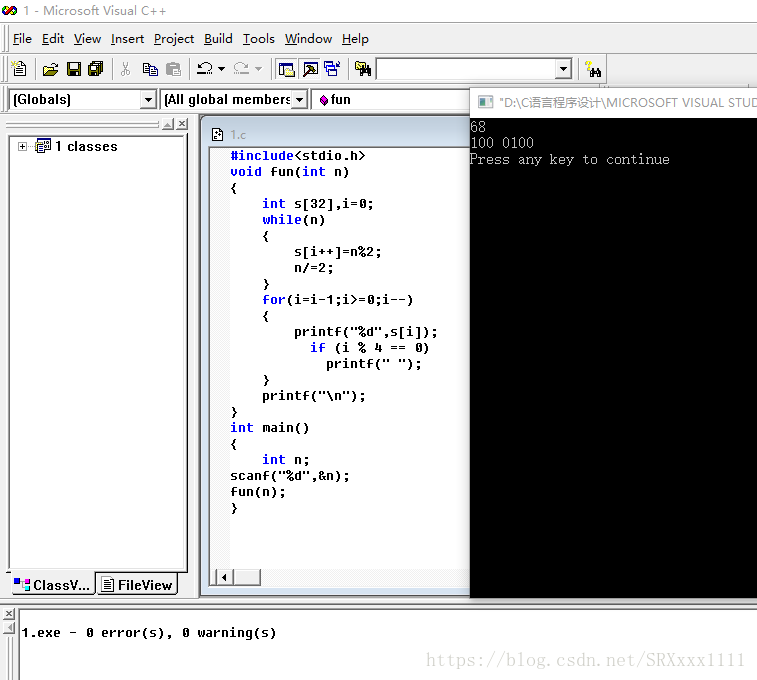The width and height of the screenshot is (757, 680).
Task: Toggle the Workspace window icon
Action: click(x=286, y=69)
